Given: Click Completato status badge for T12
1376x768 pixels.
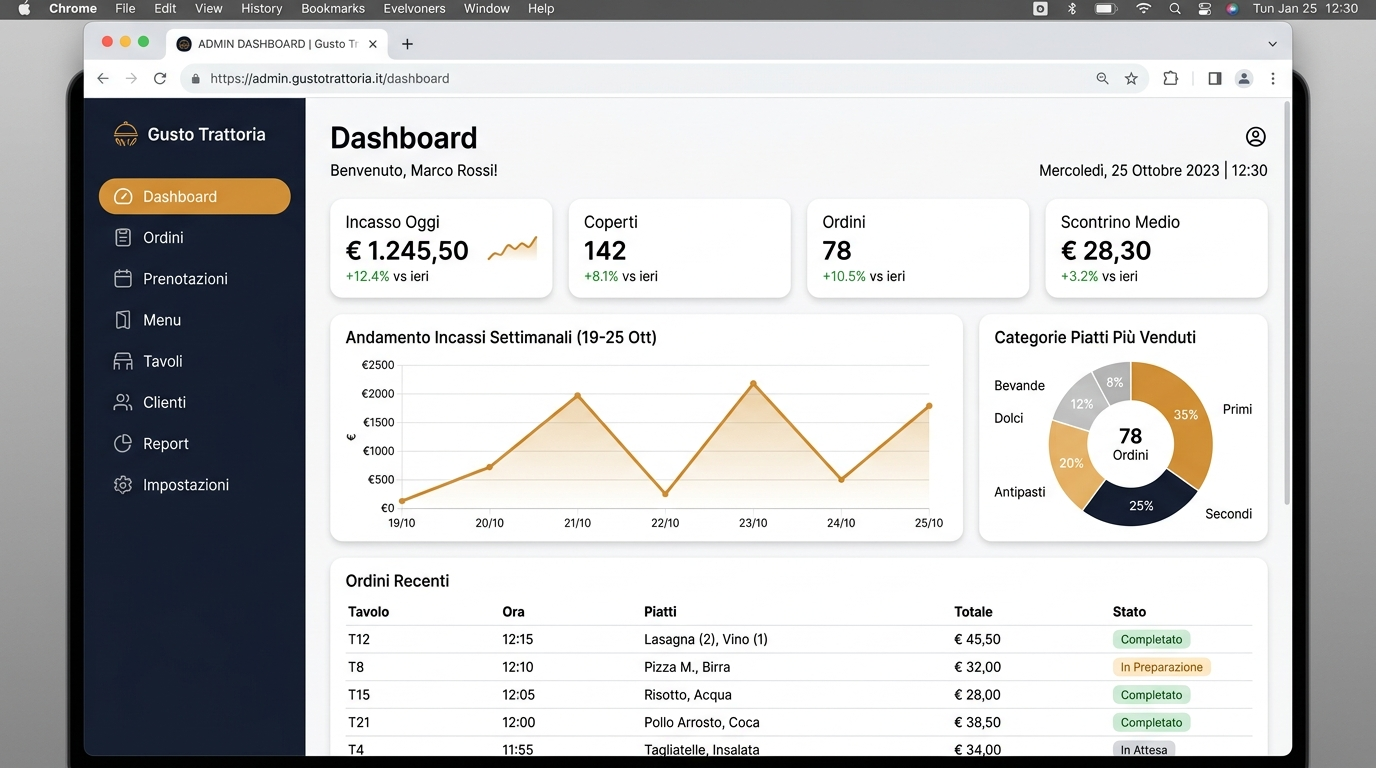Looking at the screenshot, I should pyautogui.click(x=1151, y=639).
